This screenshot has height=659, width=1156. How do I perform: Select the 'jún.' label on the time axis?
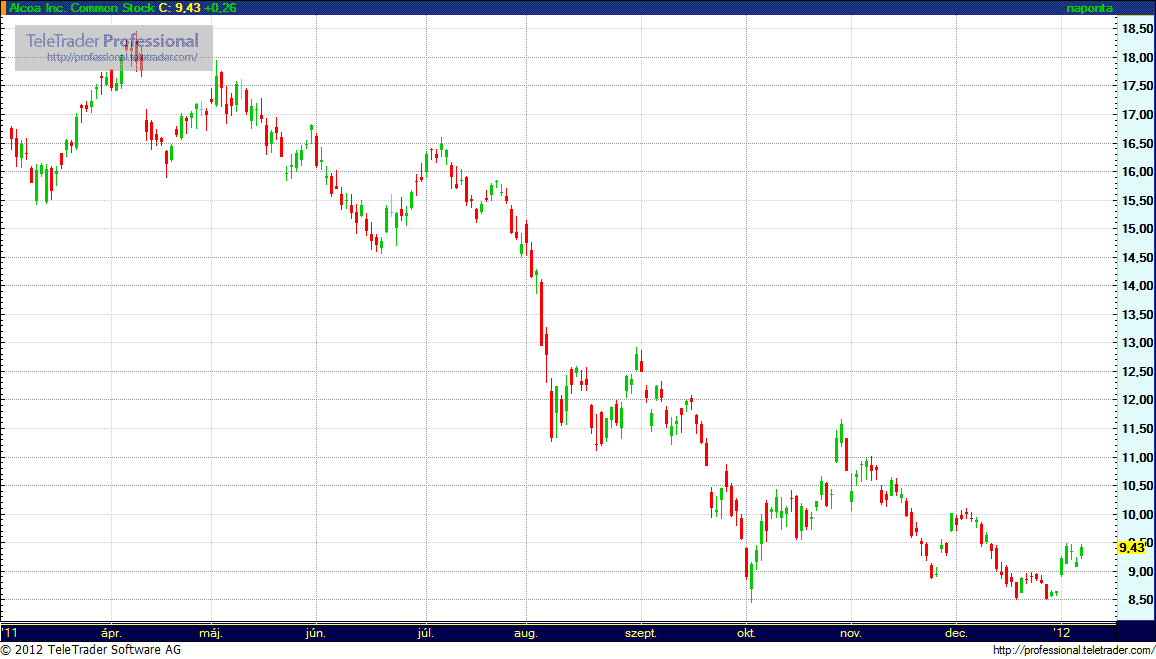pos(316,633)
